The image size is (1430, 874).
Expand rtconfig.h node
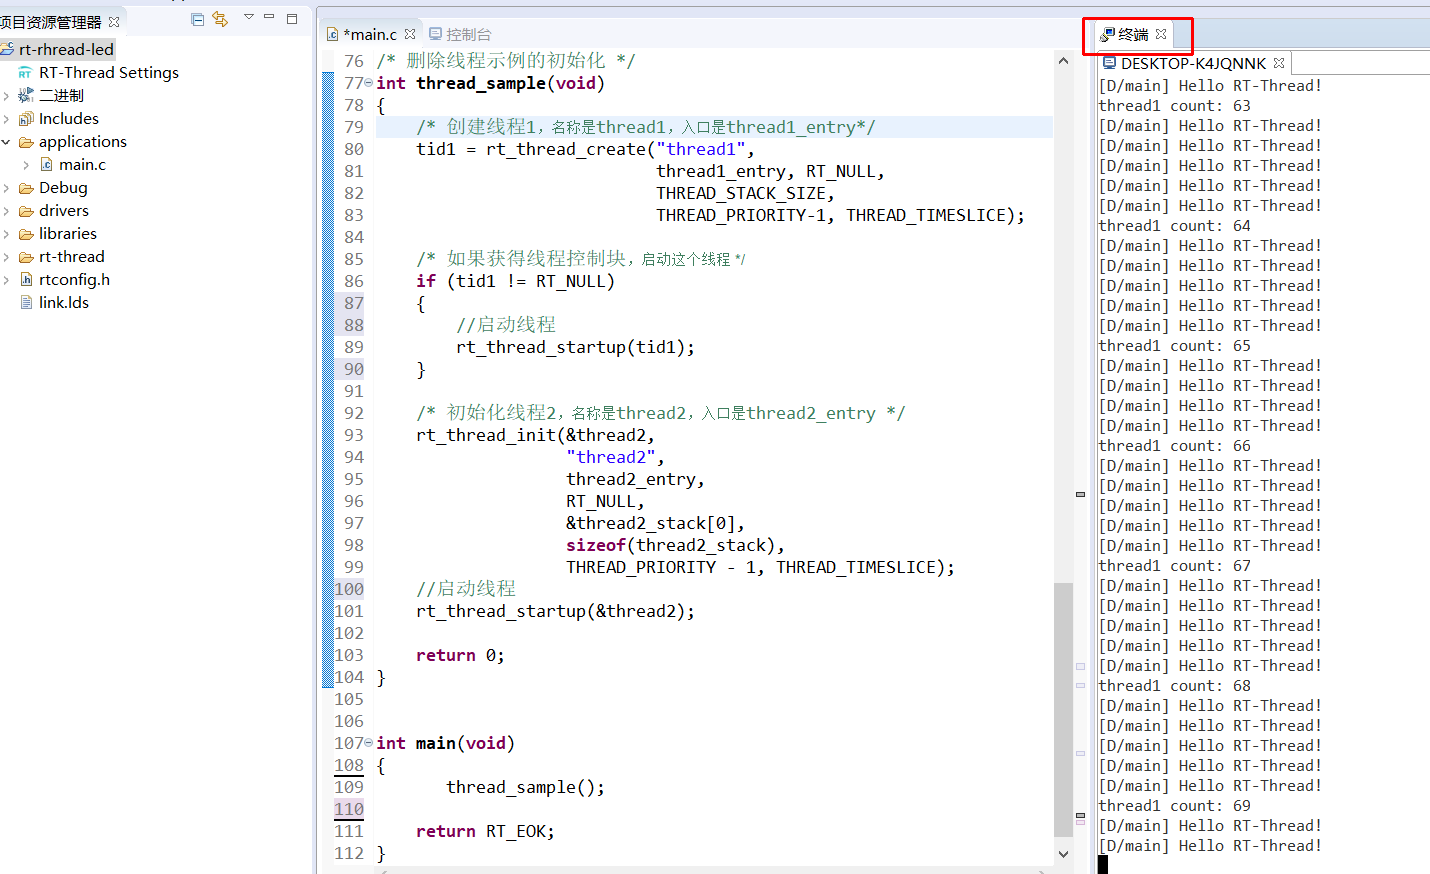pos(6,280)
